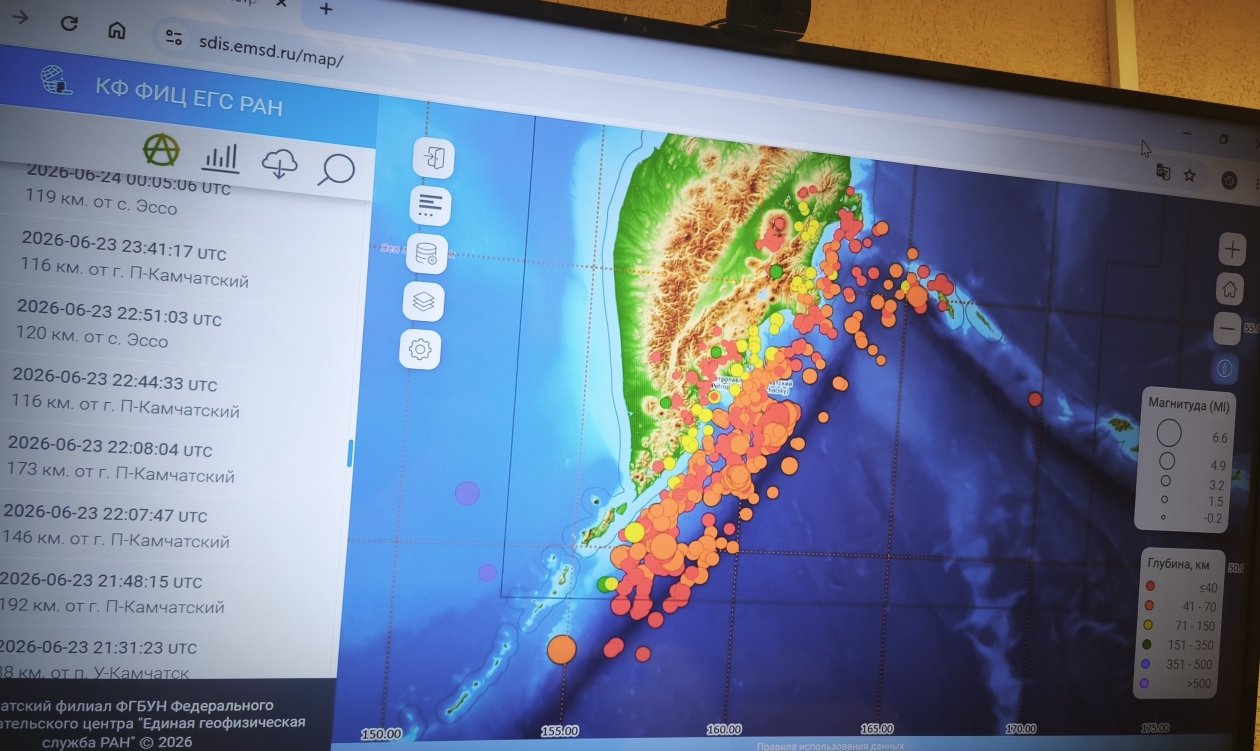The width and height of the screenshot is (1260, 751).
Task: Open the database catalog icon on map
Action: pyautogui.click(x=427, y=254)
